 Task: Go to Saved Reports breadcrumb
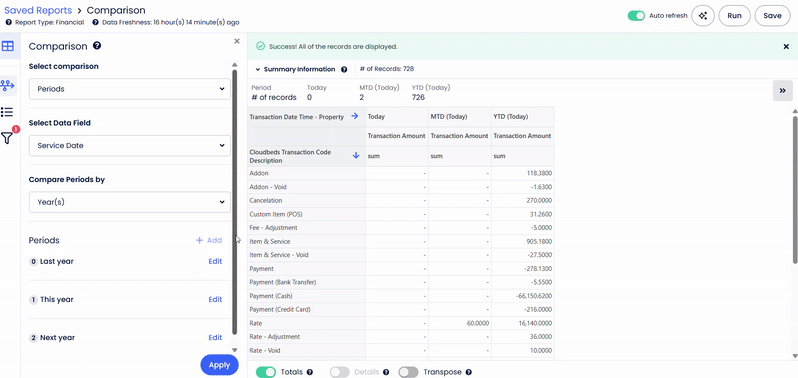(38, 10)
